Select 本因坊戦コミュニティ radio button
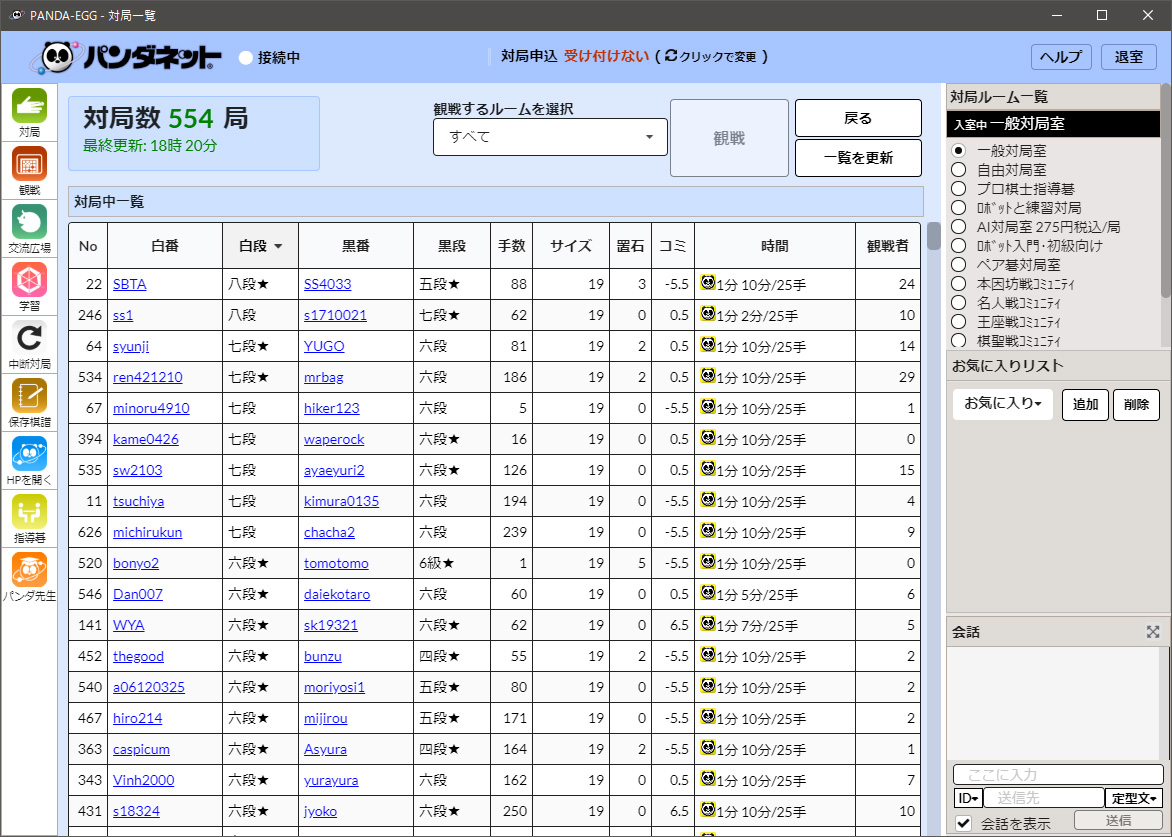This screenshot has height=837, width=1172. (x=959, y=283)
